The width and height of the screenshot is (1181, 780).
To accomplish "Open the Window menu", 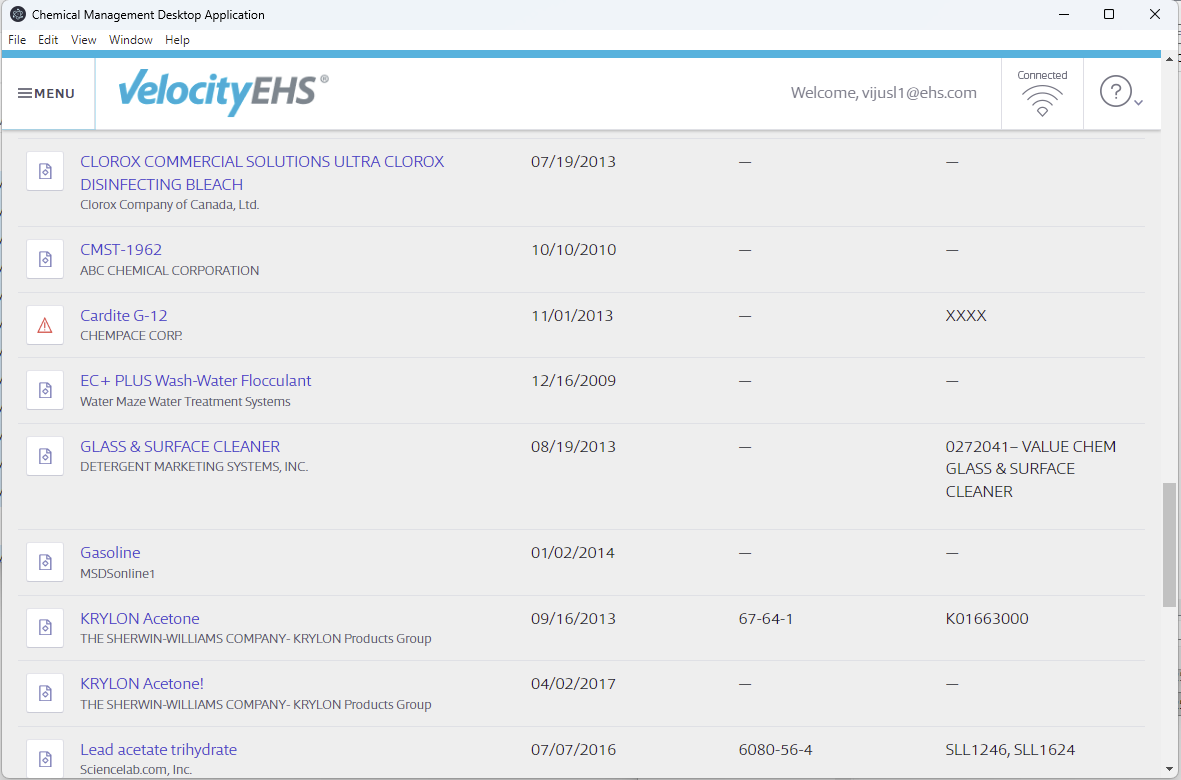I will [131, 40].
